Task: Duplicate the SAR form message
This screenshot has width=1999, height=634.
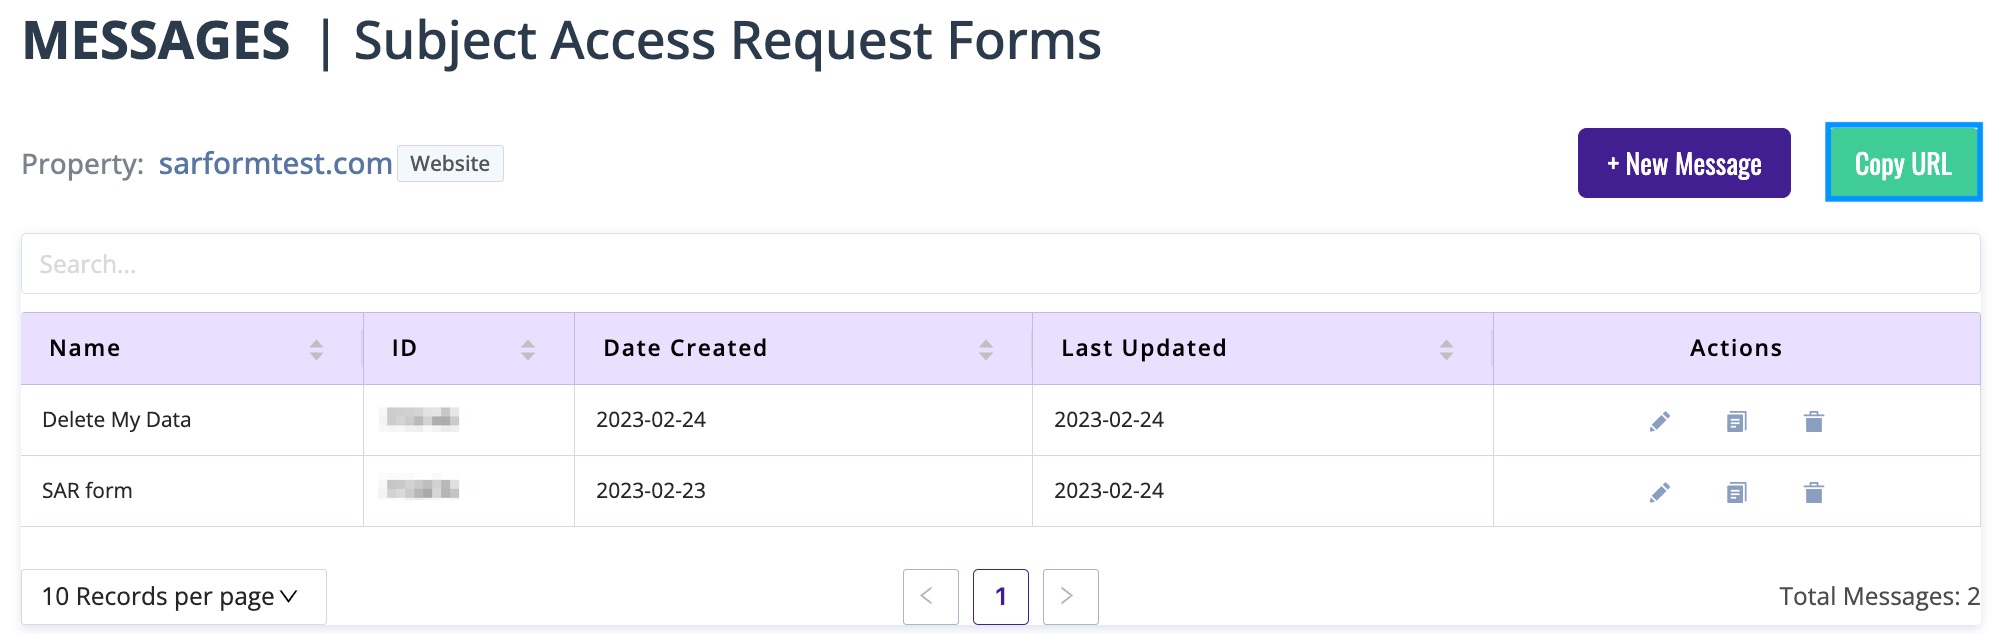Action: pyautogui.click(x=1736, y=492)
